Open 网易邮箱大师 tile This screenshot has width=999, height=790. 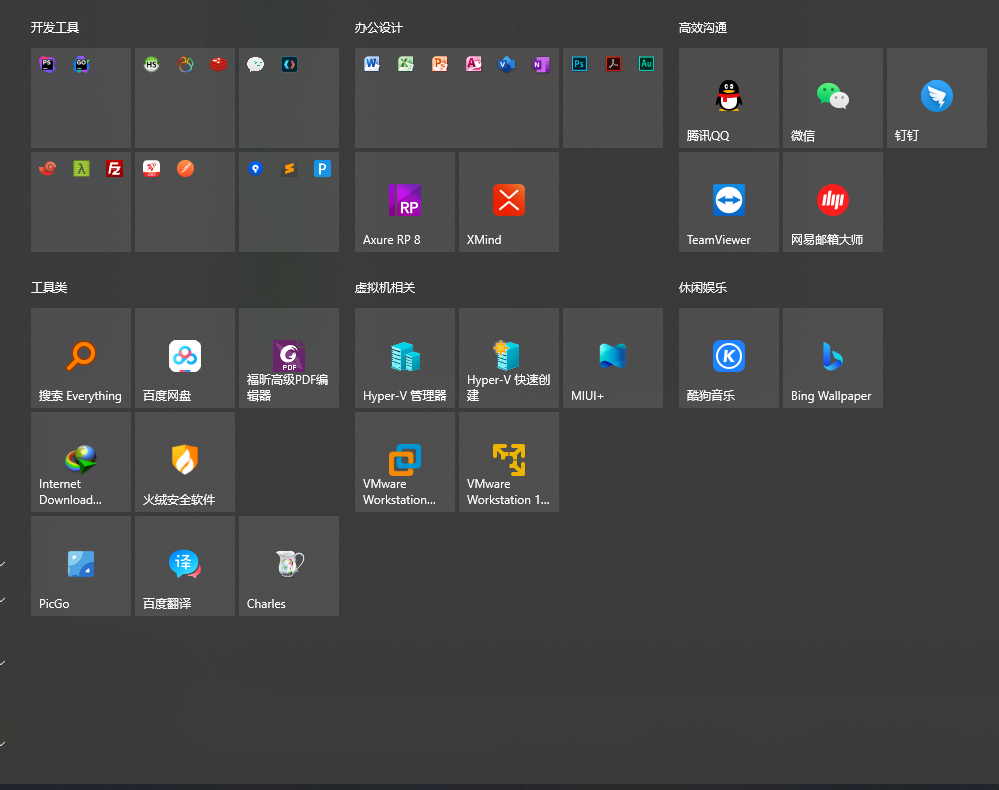833,202
